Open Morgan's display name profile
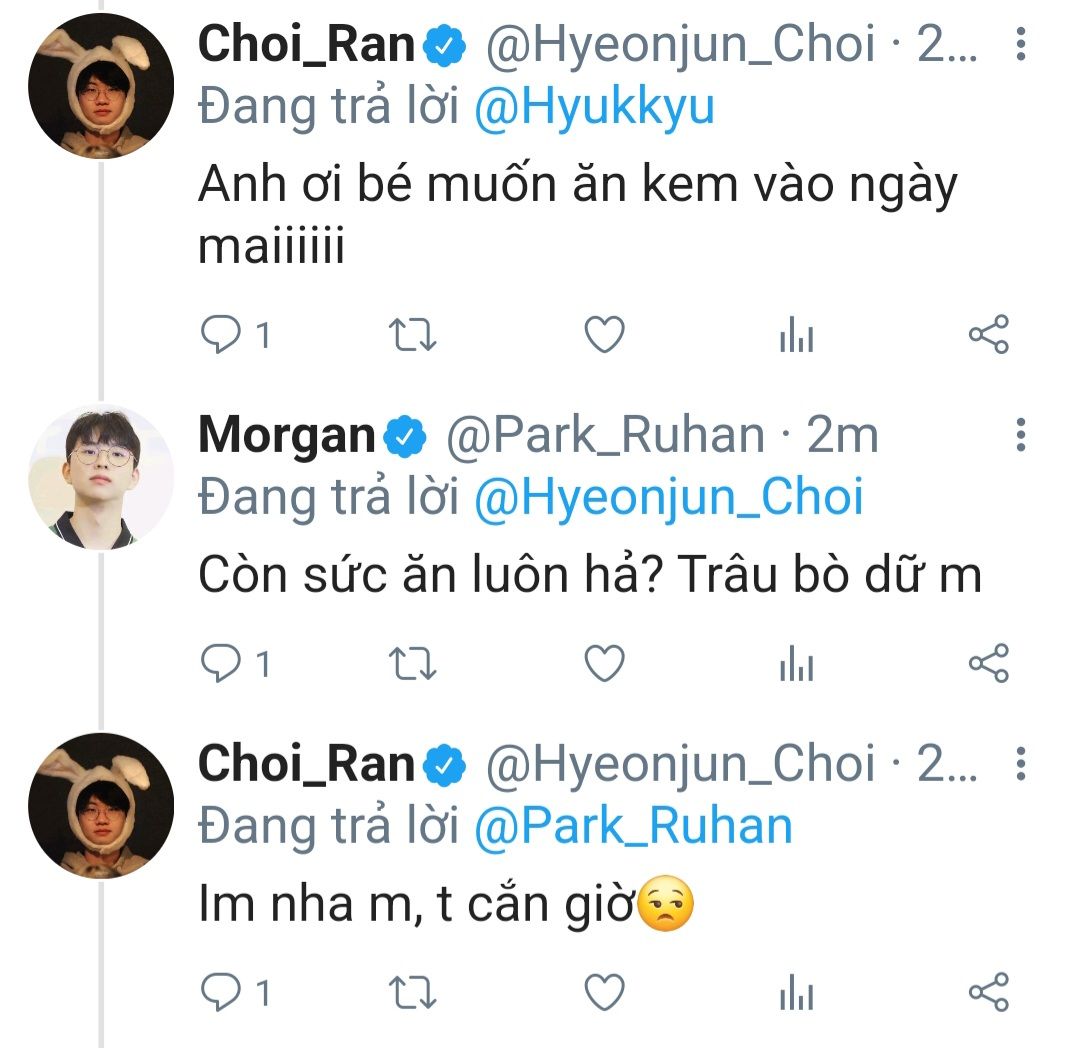 point(285,435)
